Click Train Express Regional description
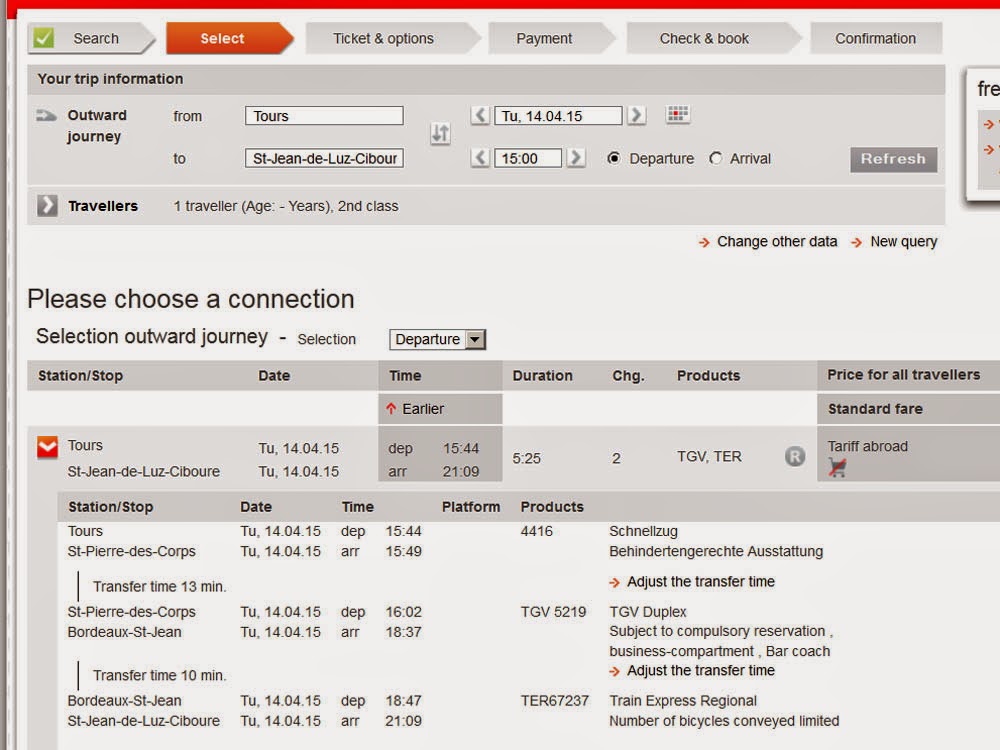The height and width of the screenshot is (750, 1000). coord(682,700)
